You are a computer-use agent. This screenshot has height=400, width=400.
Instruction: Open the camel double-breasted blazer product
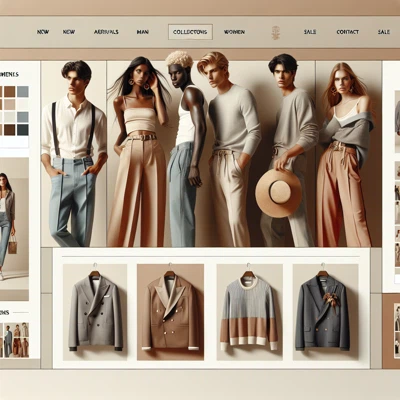170,312
